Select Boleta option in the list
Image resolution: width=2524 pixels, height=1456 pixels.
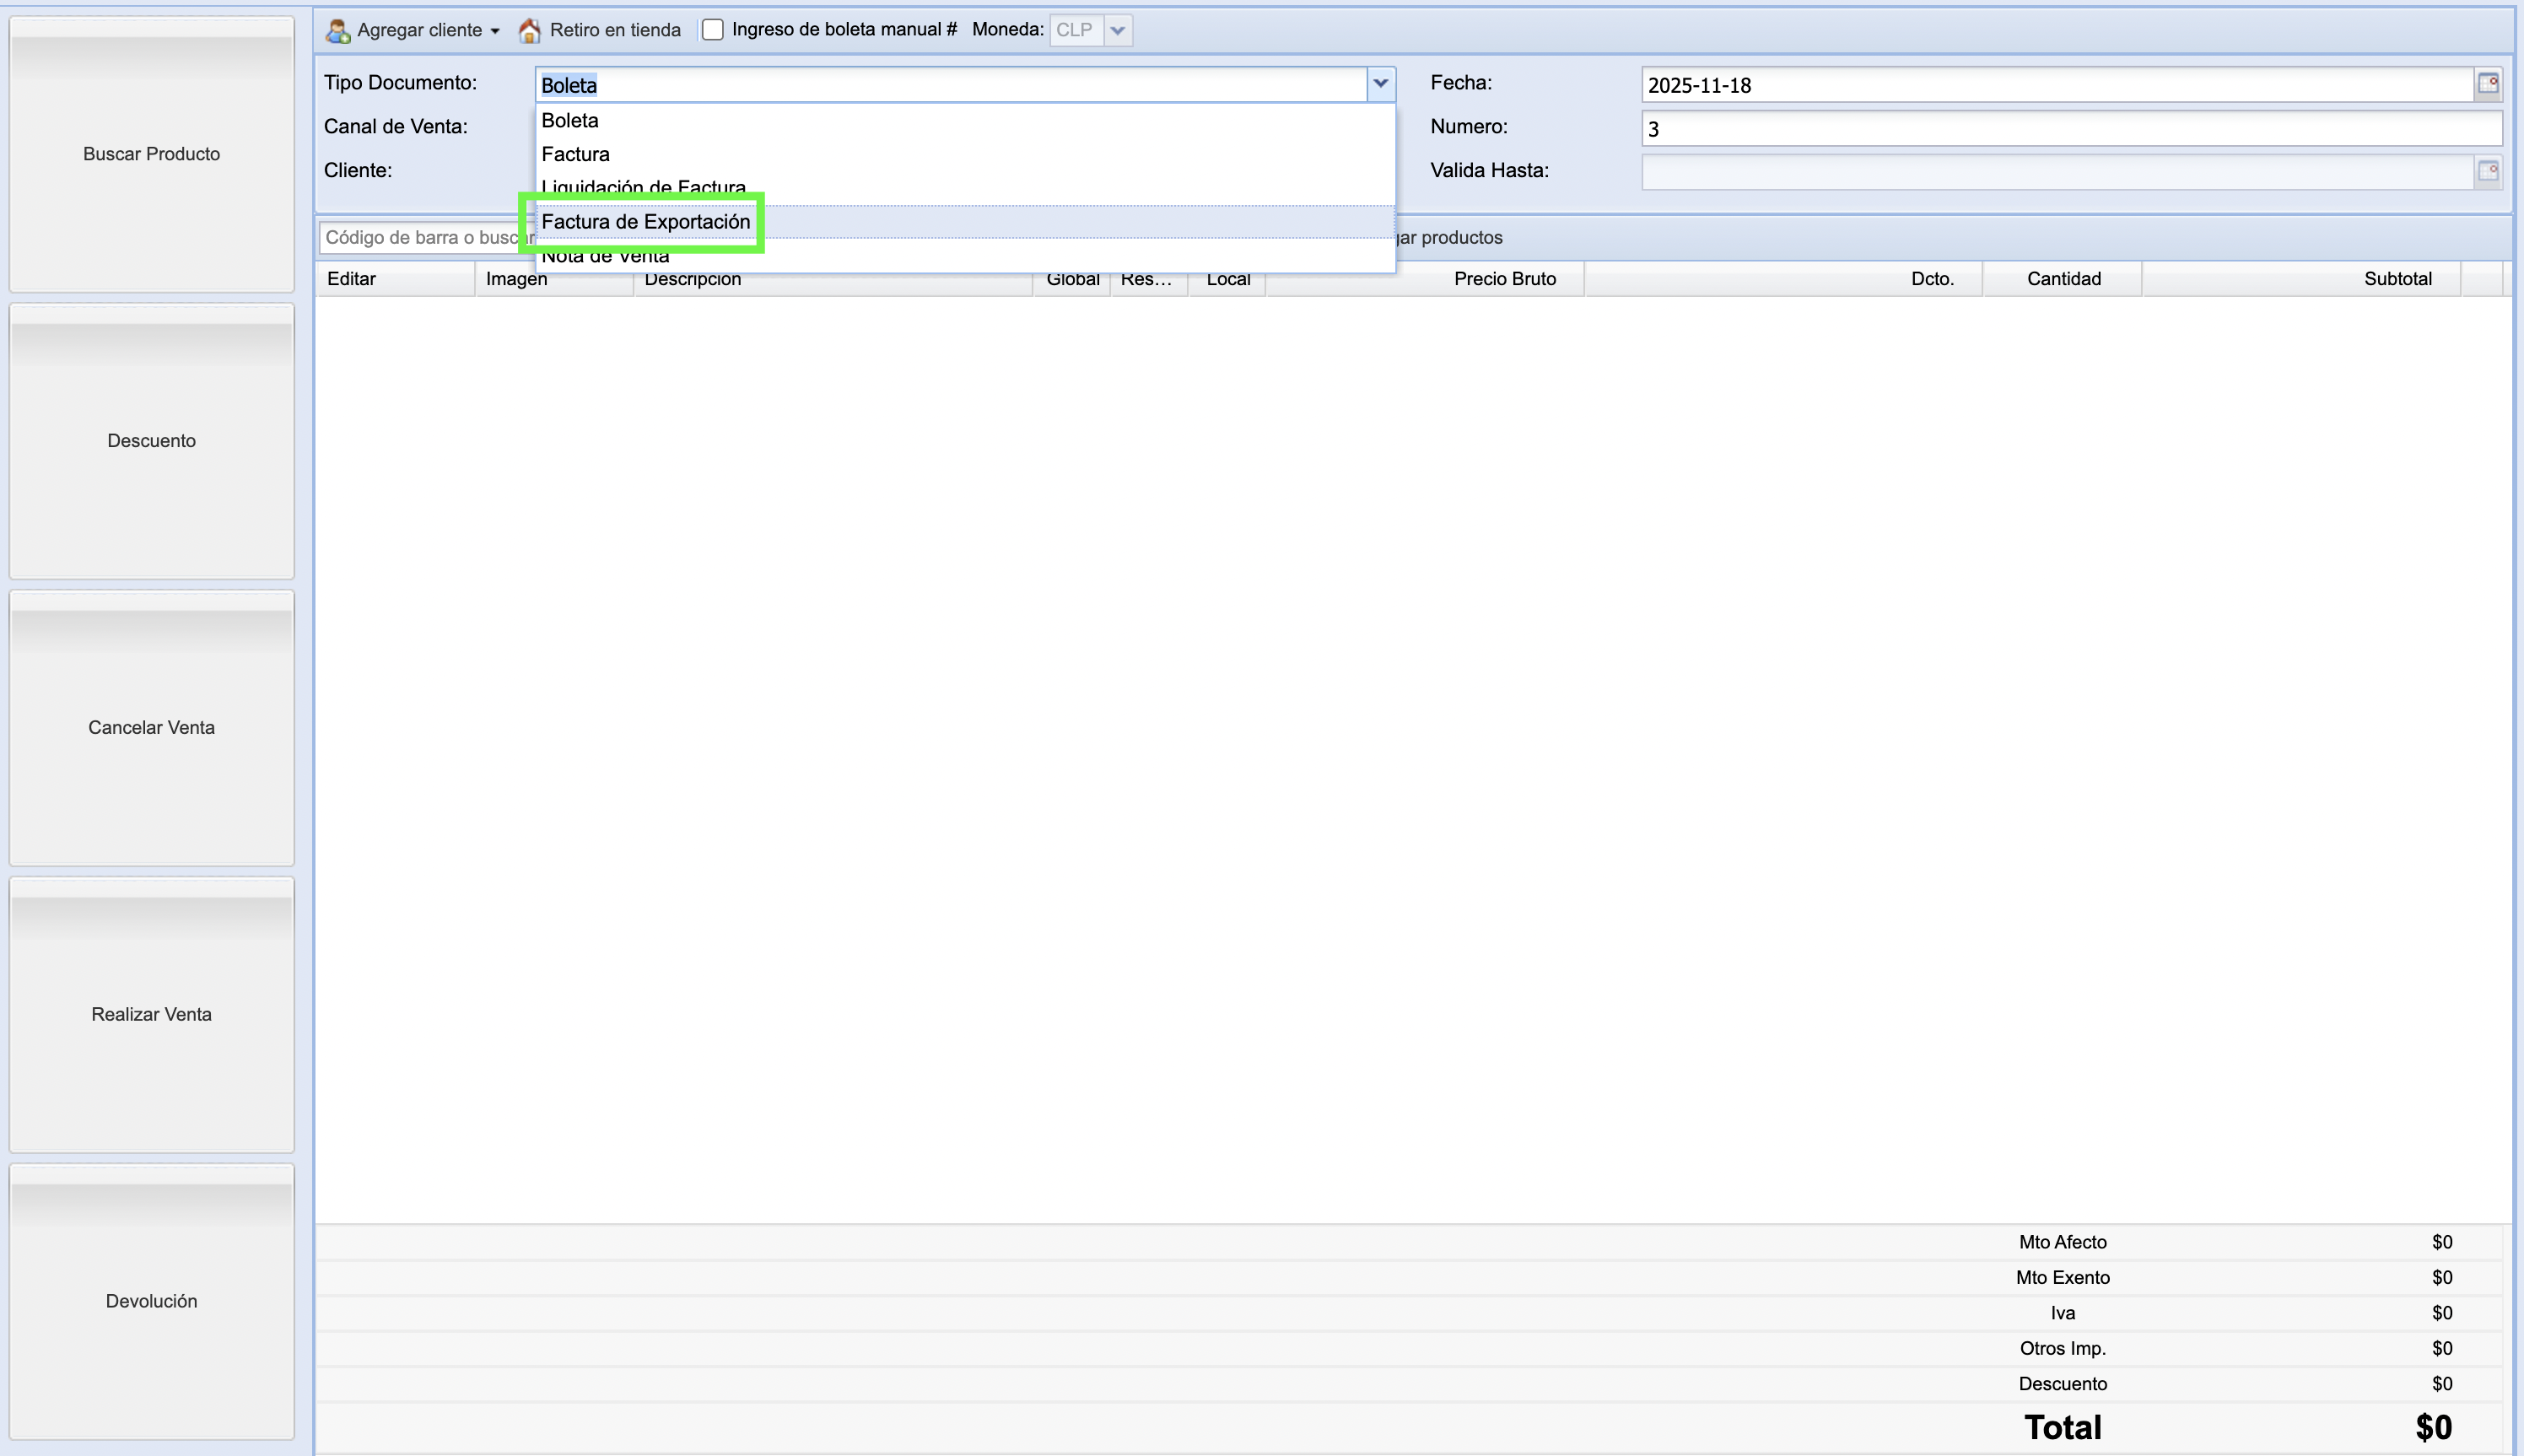point(570,120)
